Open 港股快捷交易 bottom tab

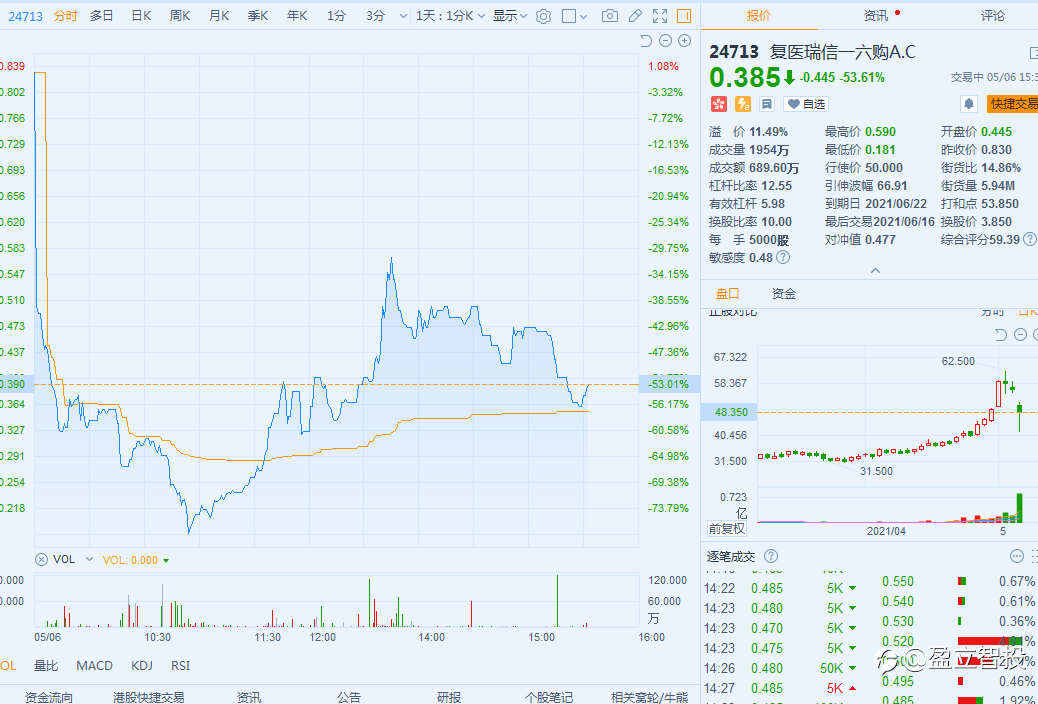(148, 697)
